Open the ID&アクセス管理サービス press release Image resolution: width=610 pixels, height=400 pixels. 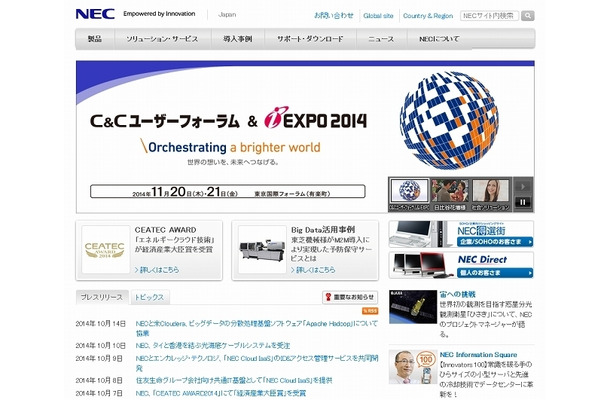(x=257, y=363)
